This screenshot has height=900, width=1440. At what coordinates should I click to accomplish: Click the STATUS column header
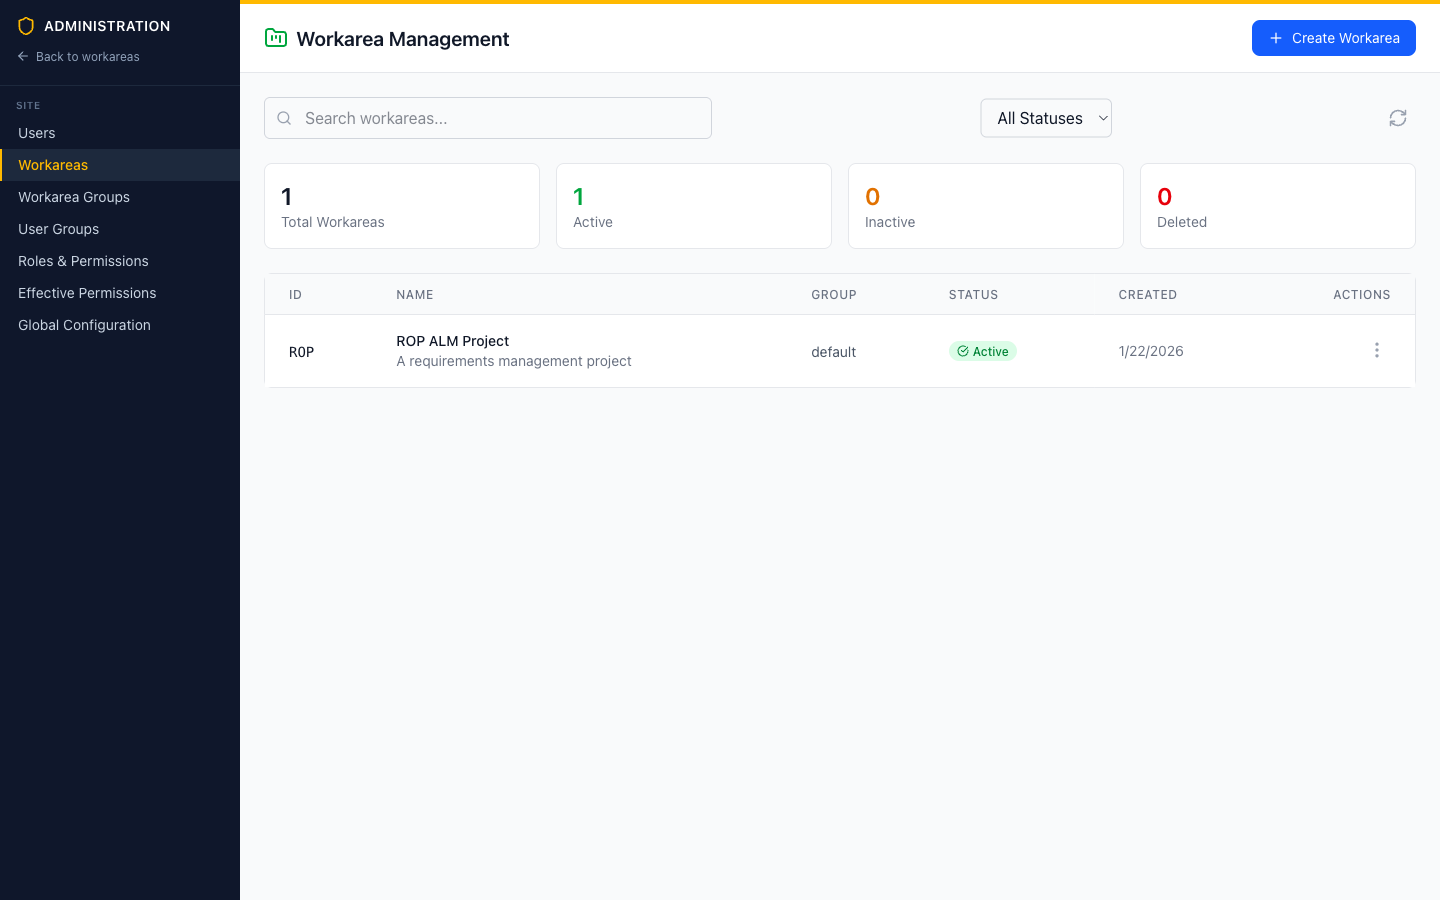point(974,295)
